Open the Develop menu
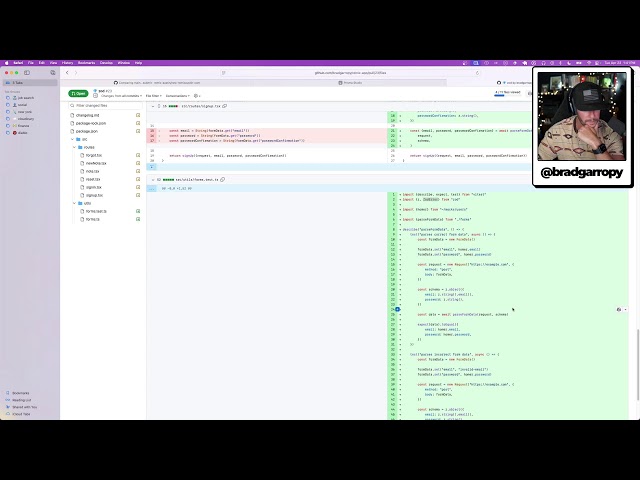 click(106, 63)
